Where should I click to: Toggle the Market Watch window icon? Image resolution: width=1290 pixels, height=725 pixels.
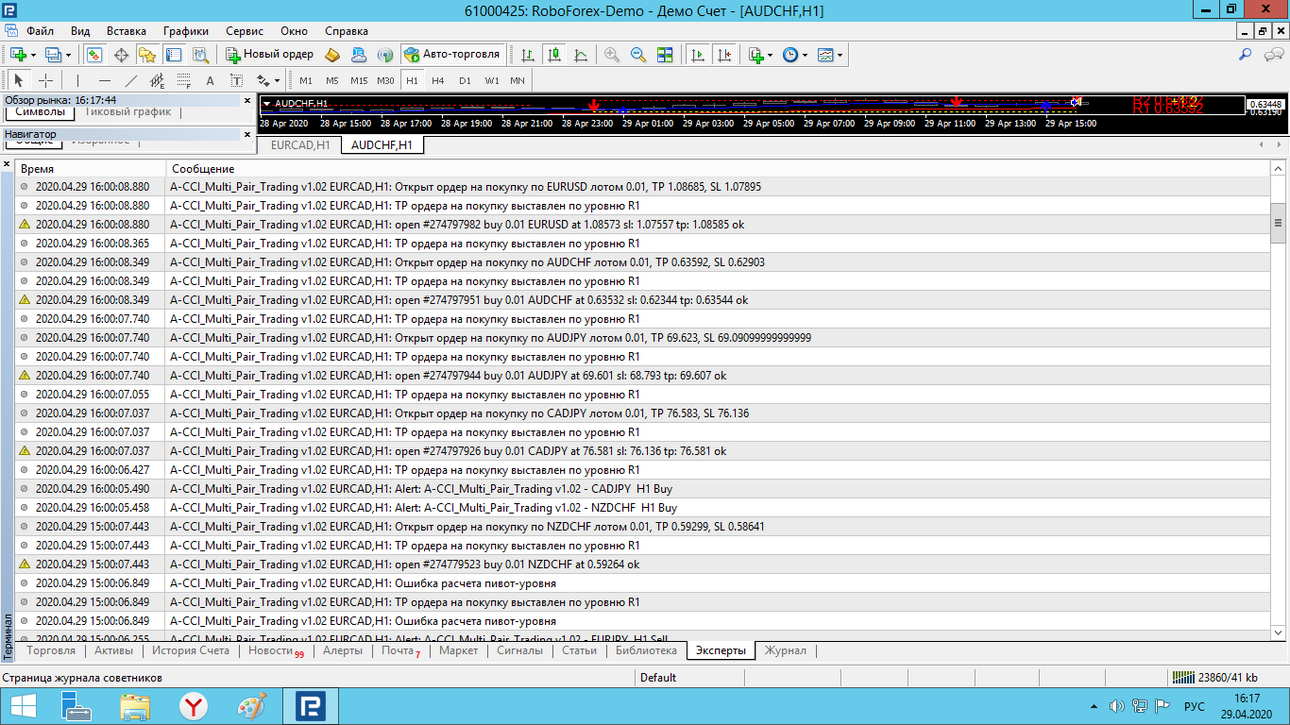95,54
